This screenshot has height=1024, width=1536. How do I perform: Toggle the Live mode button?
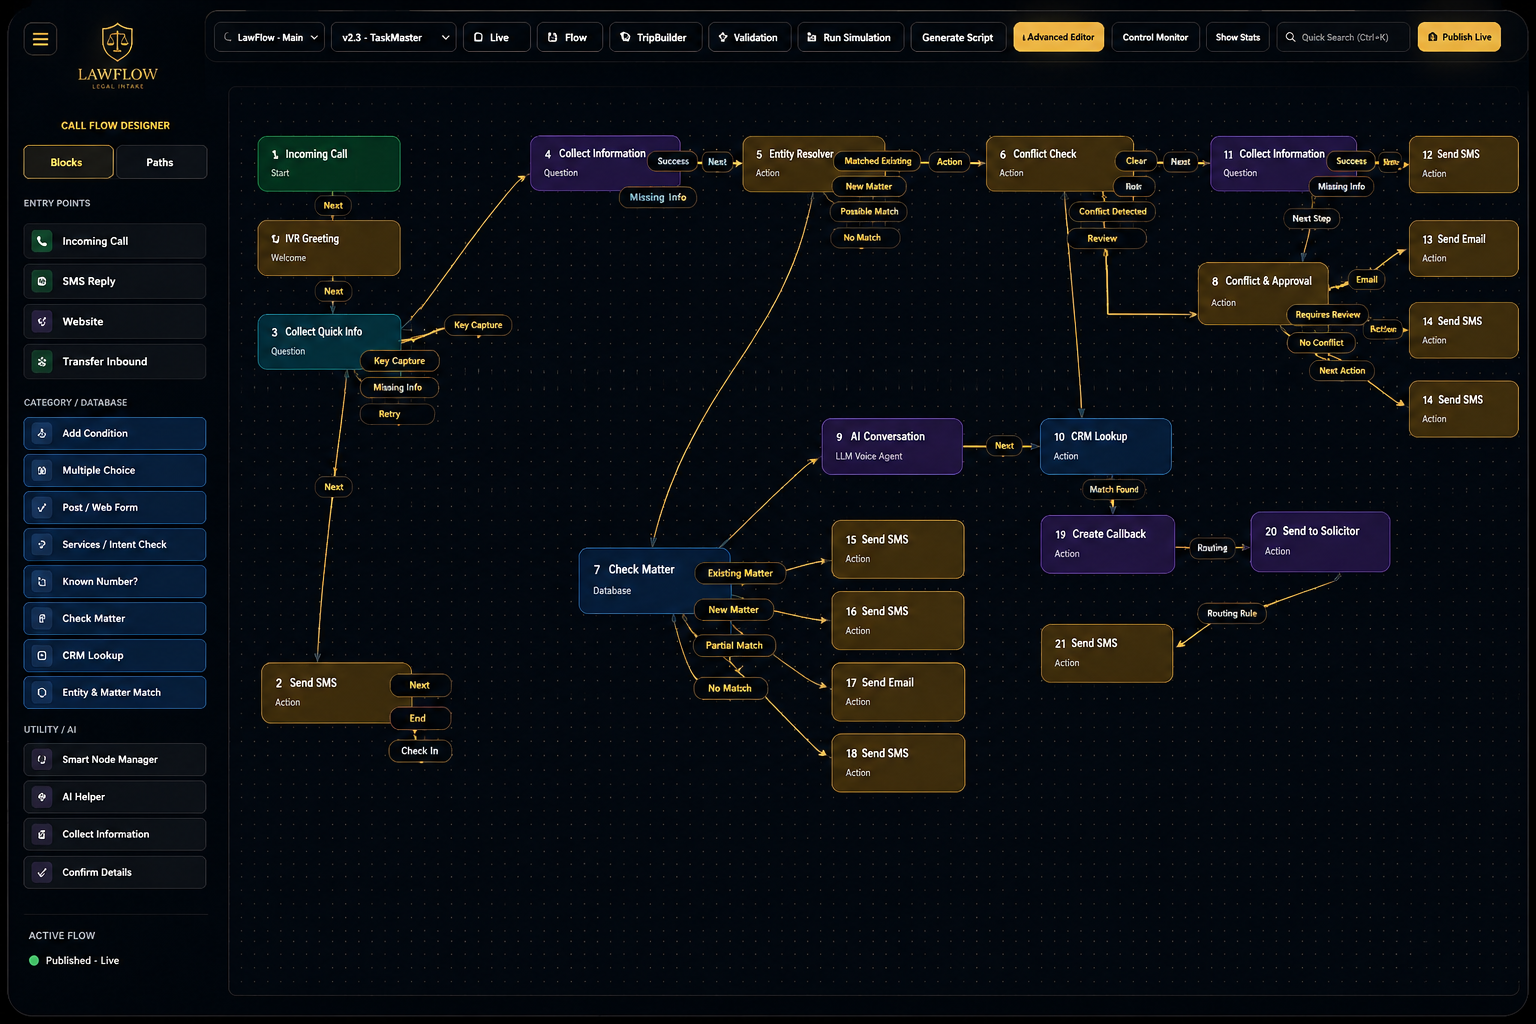(496, 37)
